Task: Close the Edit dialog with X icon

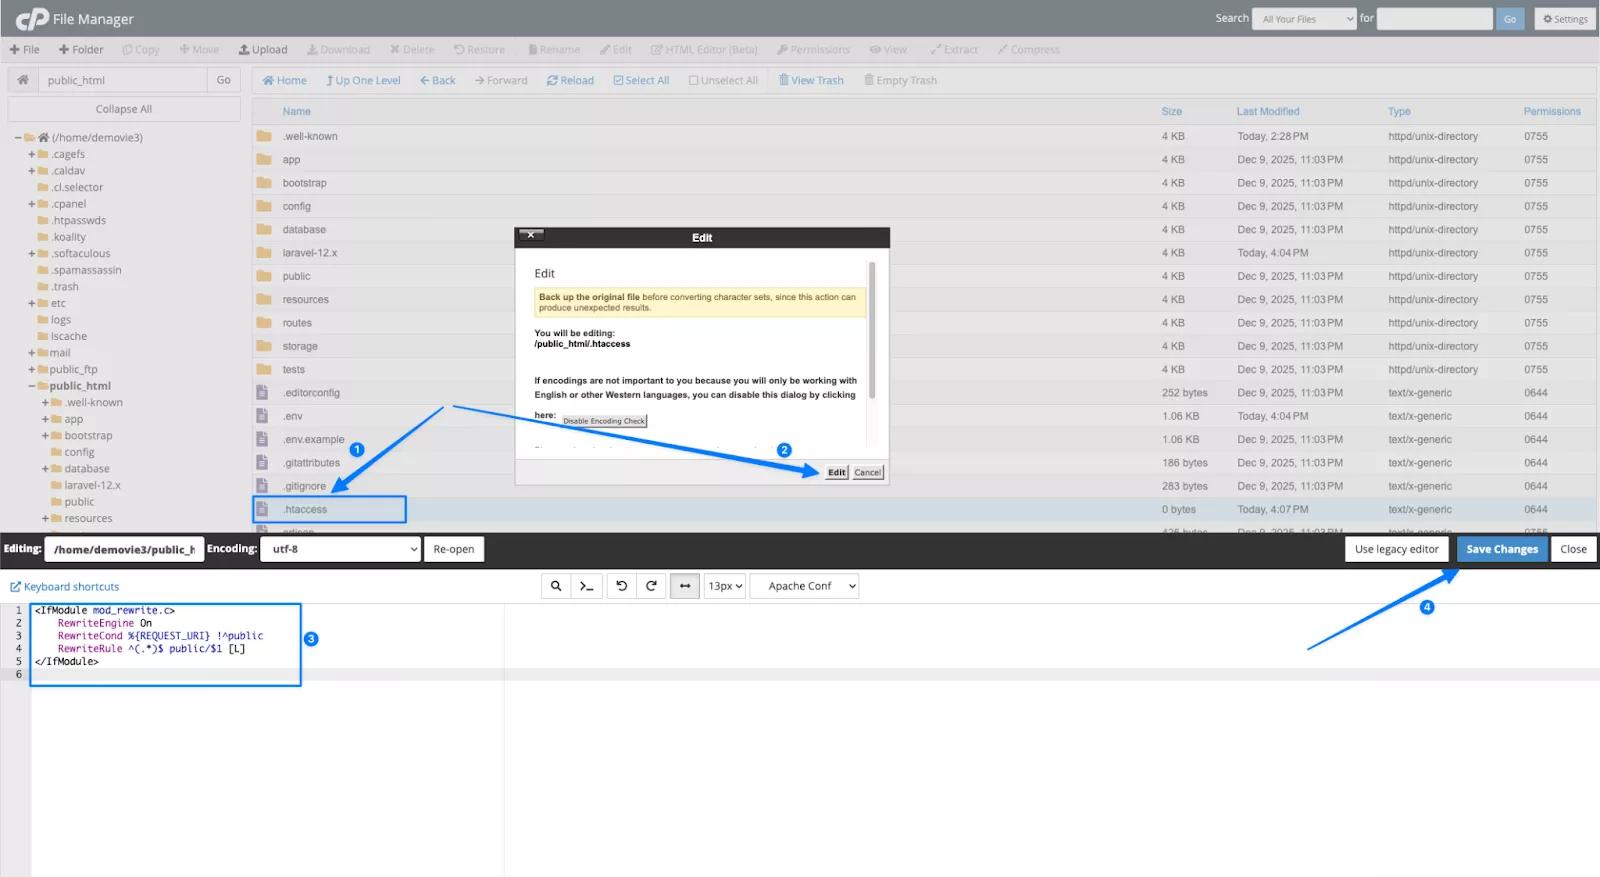Action: tap(531, 235)
